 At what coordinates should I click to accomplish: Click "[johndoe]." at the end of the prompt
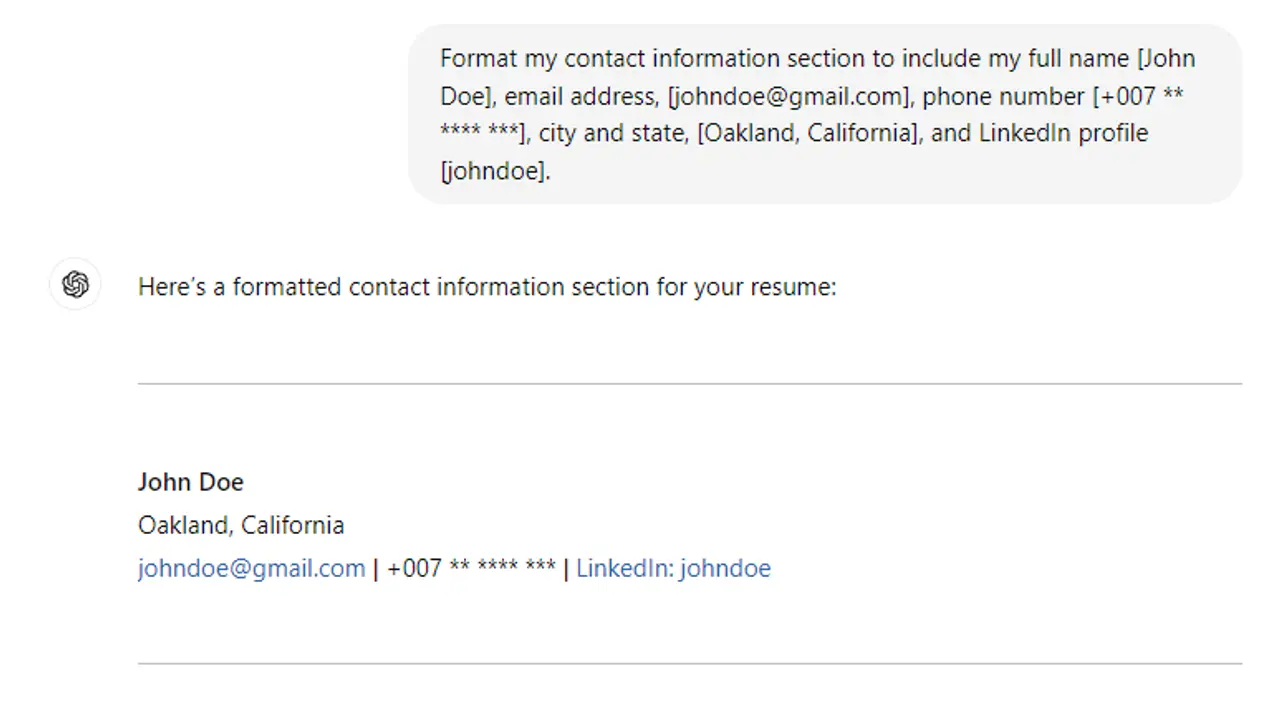pyautogui.click(x=495, y=171)
